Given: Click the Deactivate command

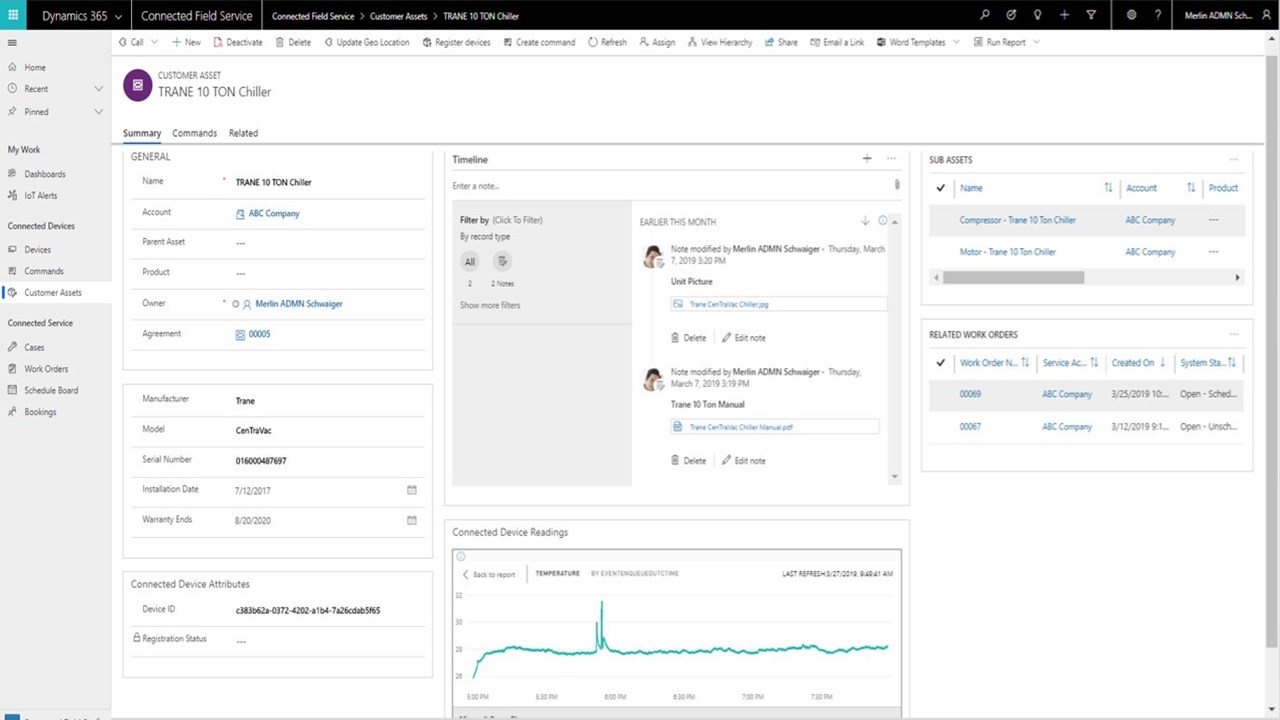Looking at the screenshot, I should pos(238,42).
